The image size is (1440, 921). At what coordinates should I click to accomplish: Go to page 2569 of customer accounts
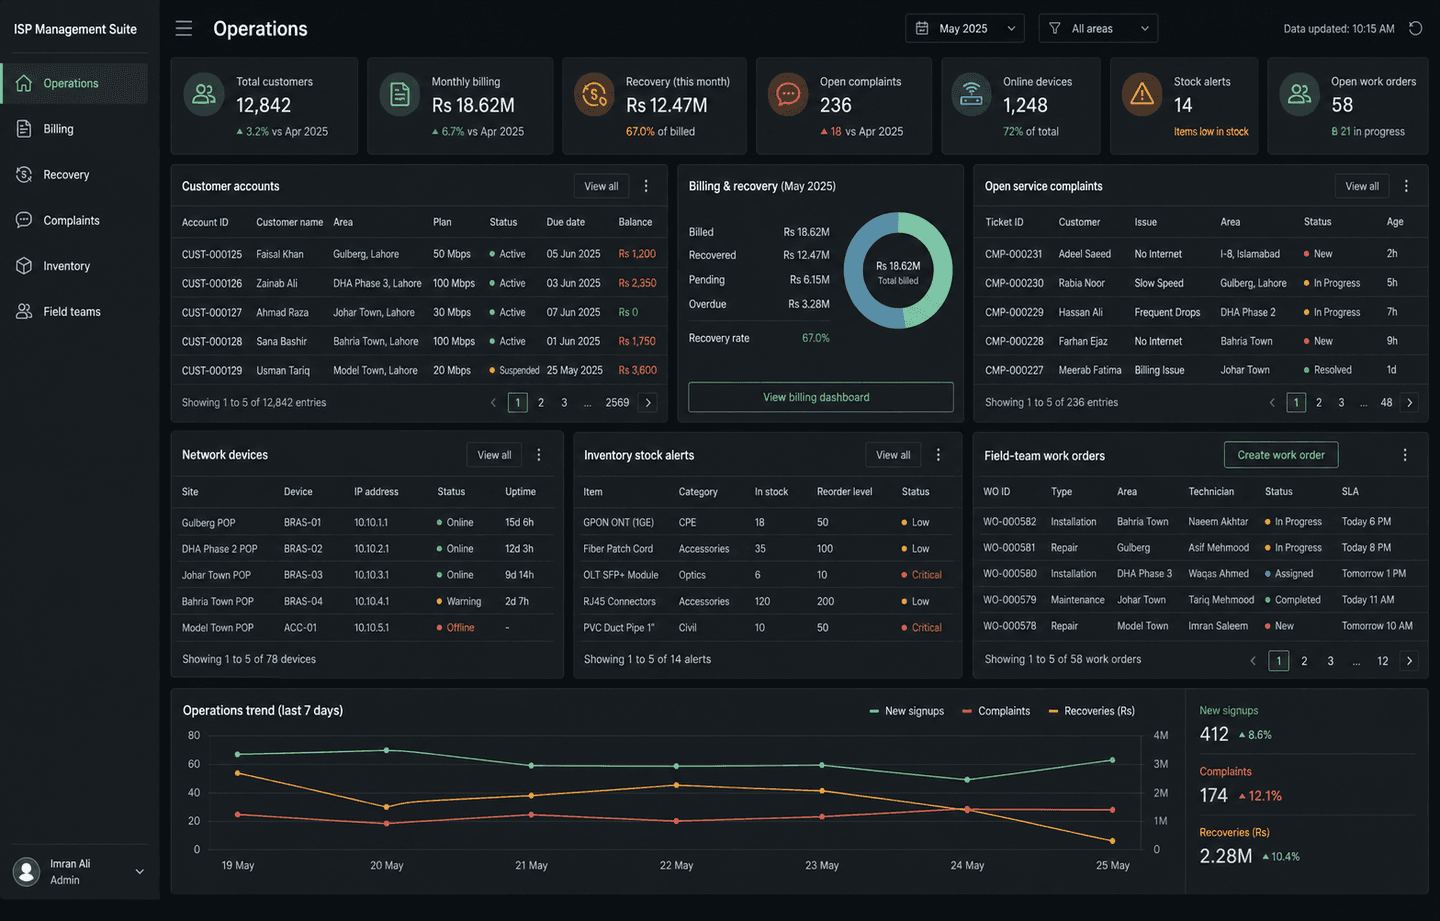(x=617, y=403)
